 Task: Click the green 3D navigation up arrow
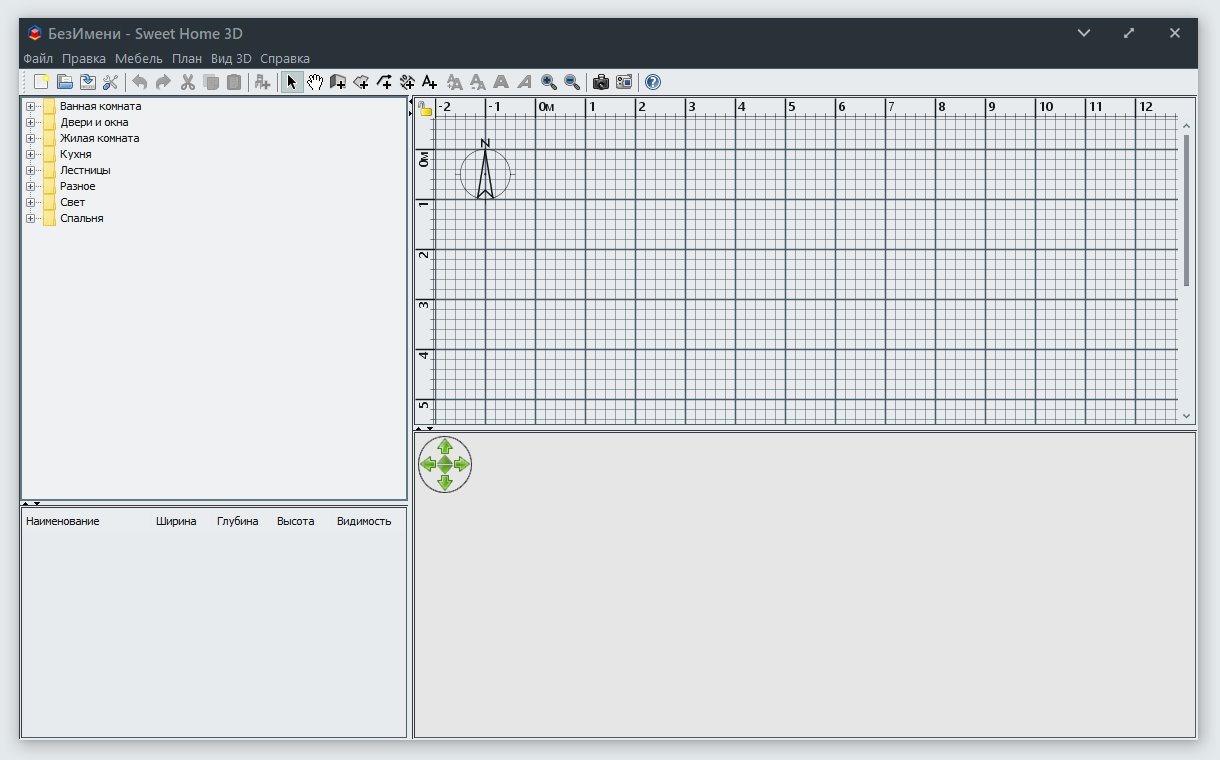pyautogui.click(x=445, y=446)
